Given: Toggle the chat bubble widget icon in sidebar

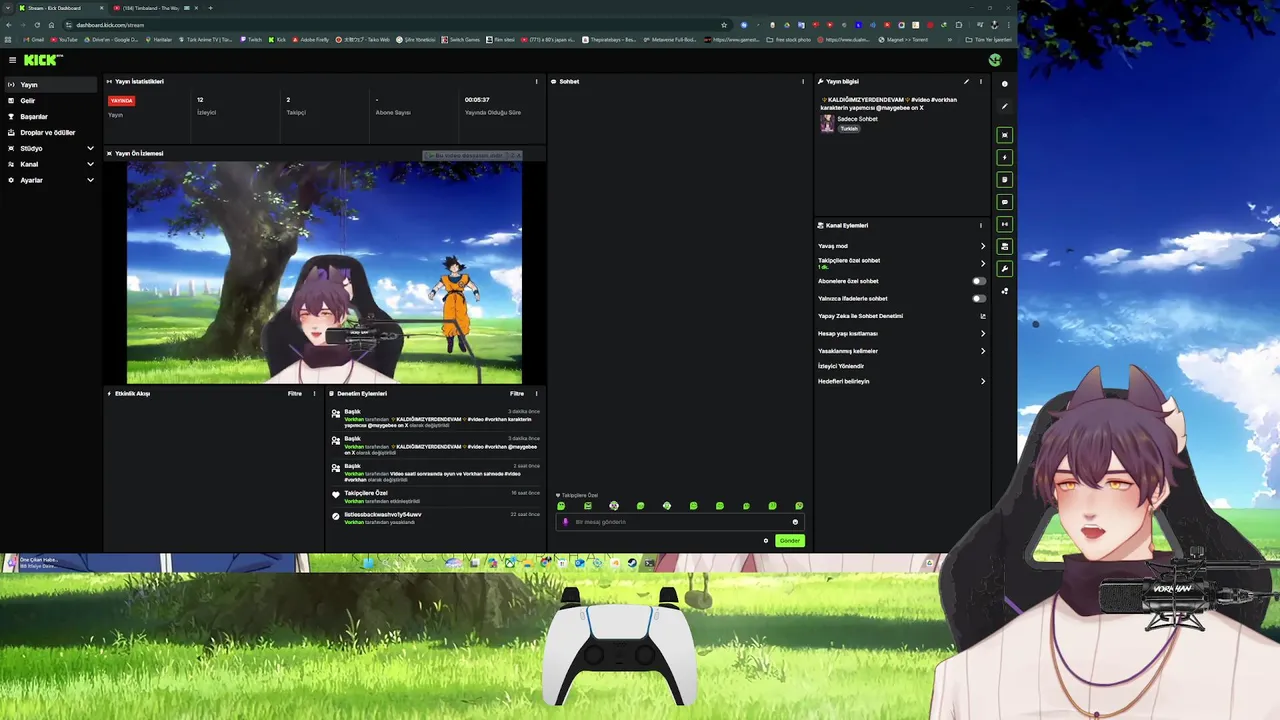Looking at the screenshot, I should tap(1005, 202).
